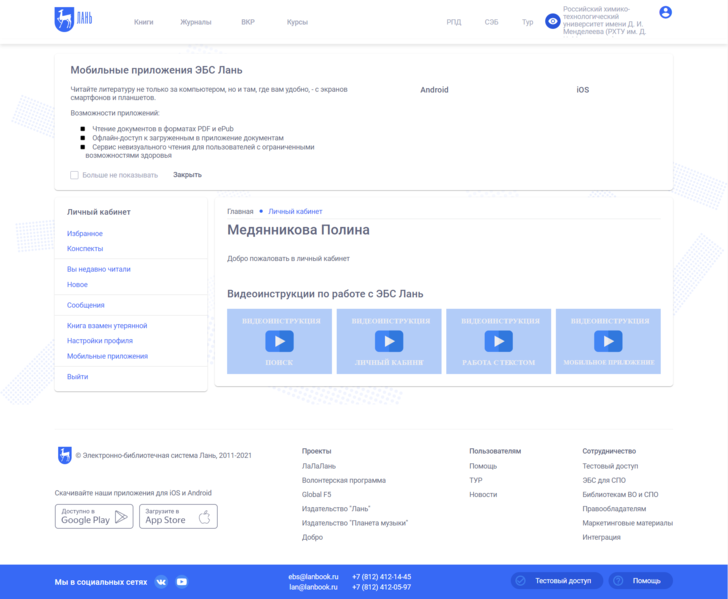Click the Android heading in banner
Image resolution: width=728 pixels, height=599 pixels.
(x=435, y=90)
